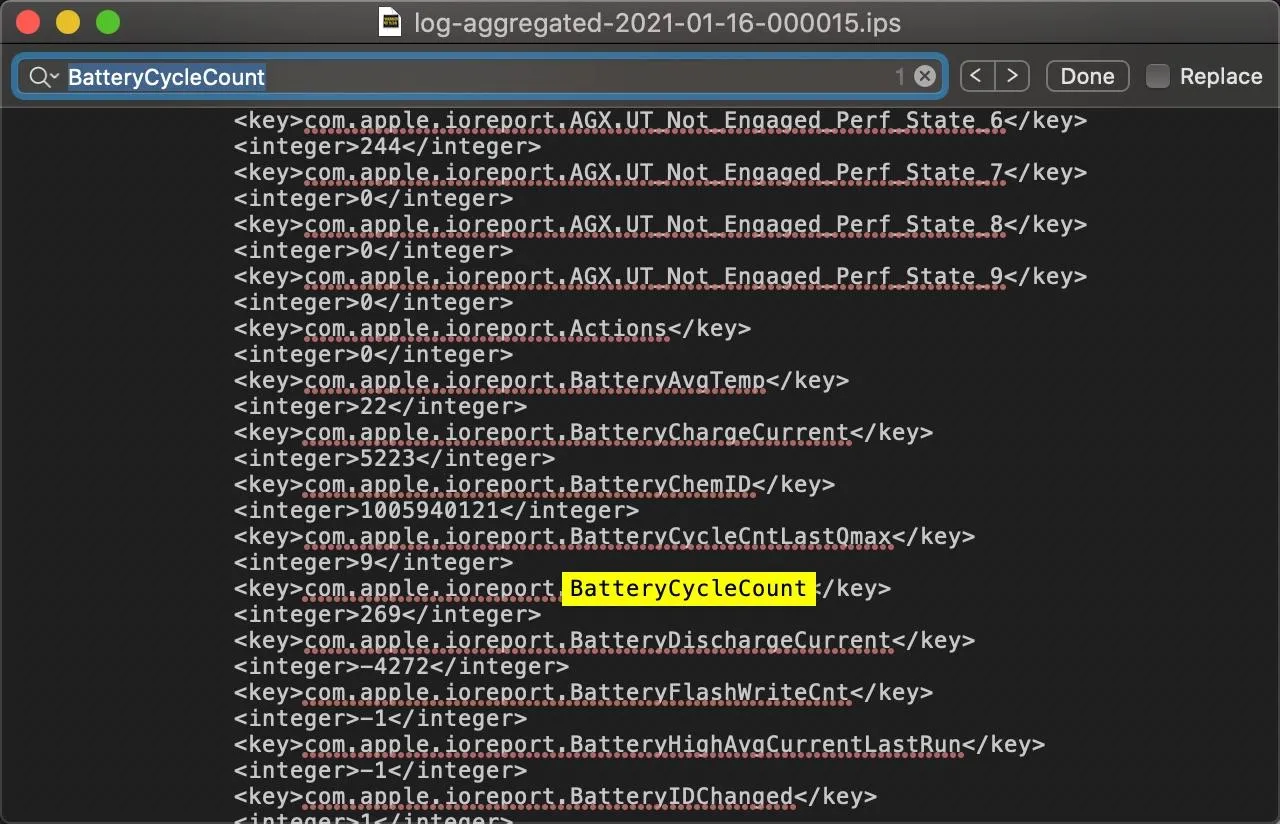The image size is (1280, 824).
Task: Select the BatteryIDChanged key line
Action: tap(555, 797)
